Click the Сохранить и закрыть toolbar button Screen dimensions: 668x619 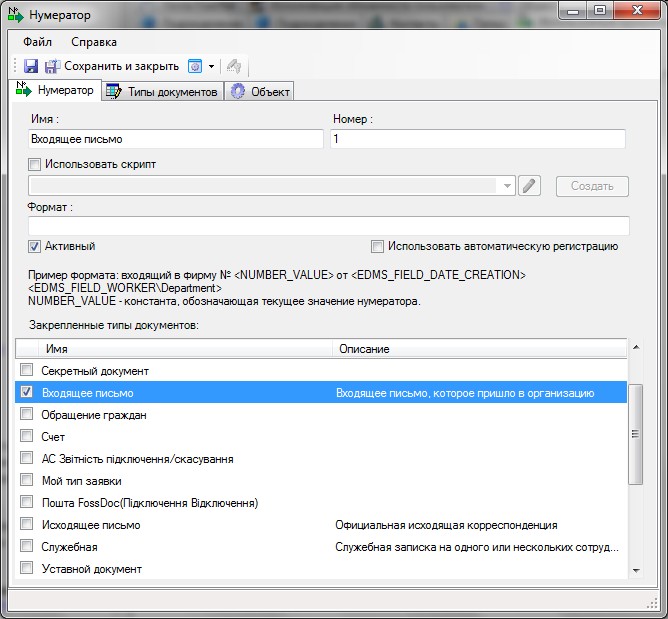(111, 66)
